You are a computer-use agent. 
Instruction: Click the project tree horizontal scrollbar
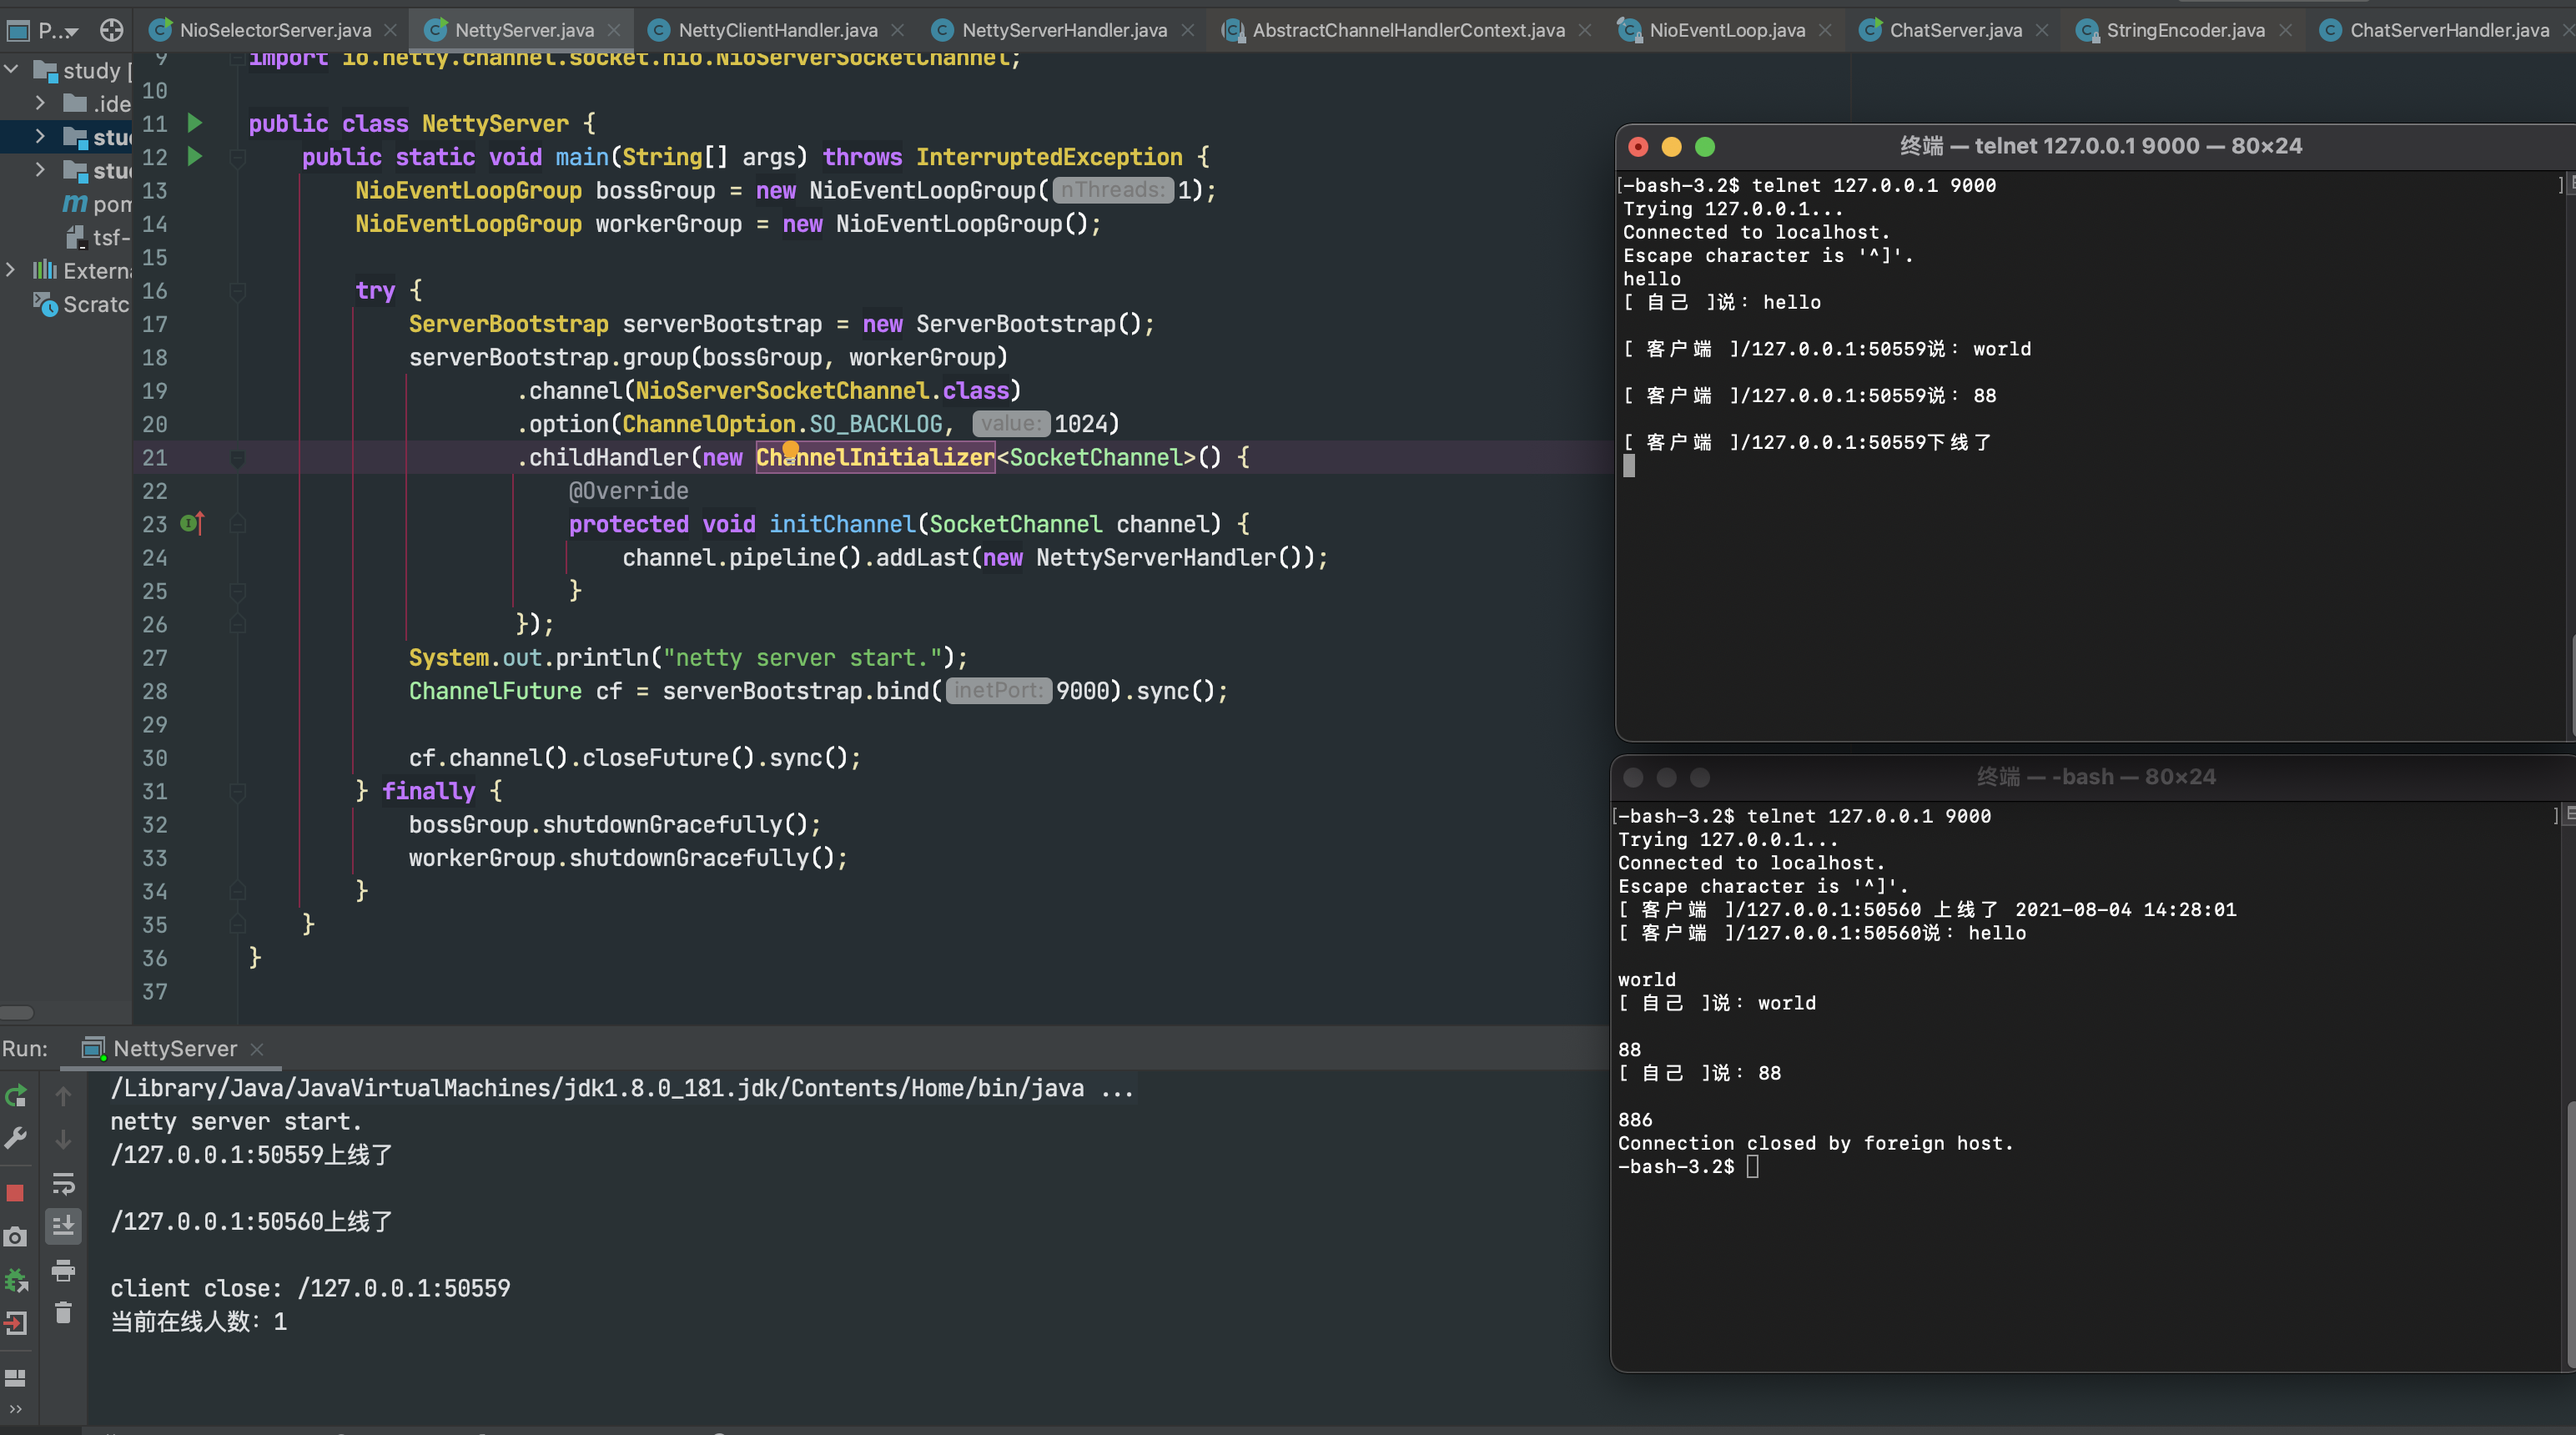click(17, 1012)
